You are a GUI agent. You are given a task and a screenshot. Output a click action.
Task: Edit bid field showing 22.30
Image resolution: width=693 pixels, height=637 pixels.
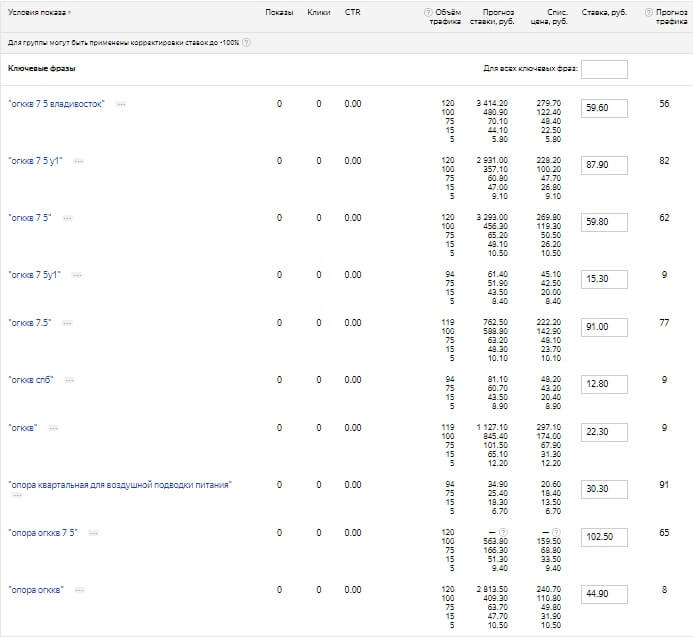point(604,432)
